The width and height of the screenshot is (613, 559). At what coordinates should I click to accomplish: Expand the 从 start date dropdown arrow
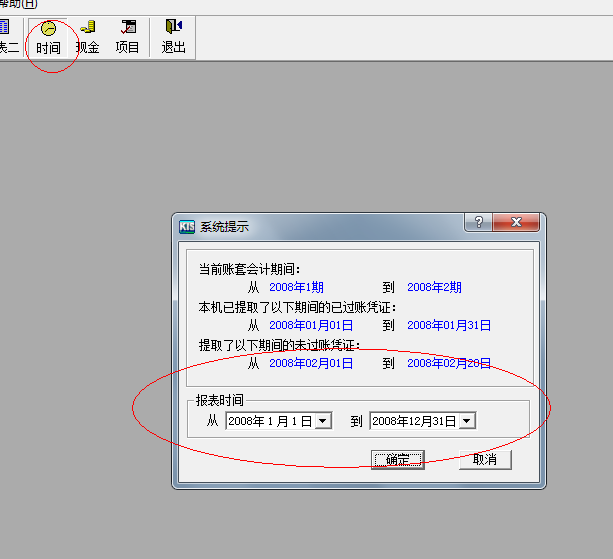point(323,422)
